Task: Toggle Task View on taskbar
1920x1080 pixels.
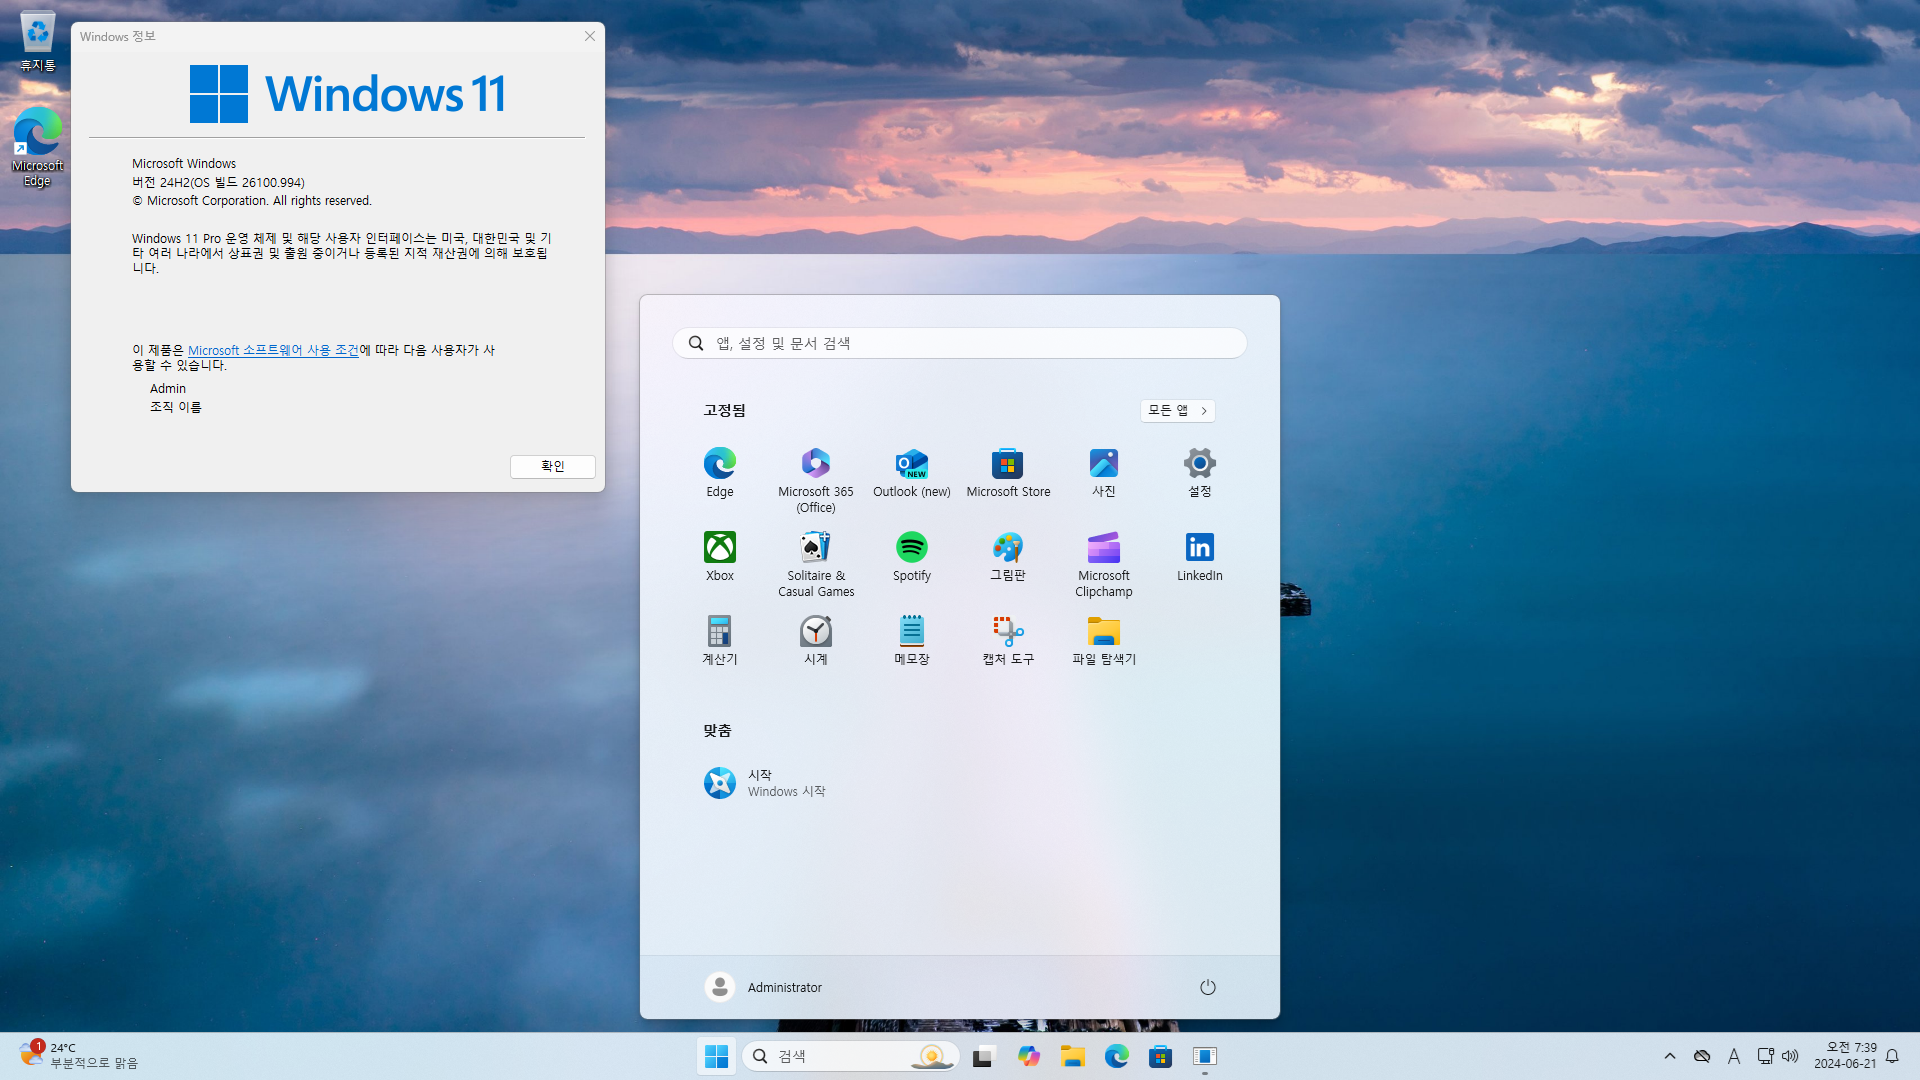Action: click(984, 1056)
